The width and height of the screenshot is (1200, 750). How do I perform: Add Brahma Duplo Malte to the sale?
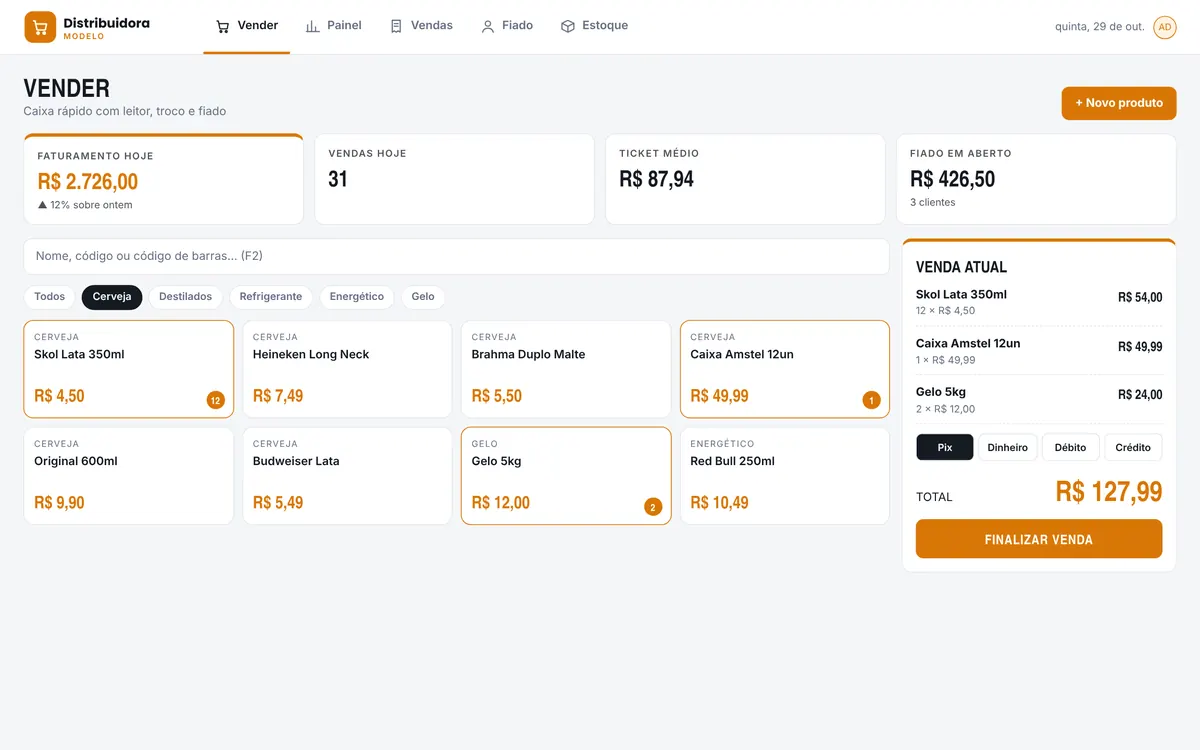tap(566, 369)
